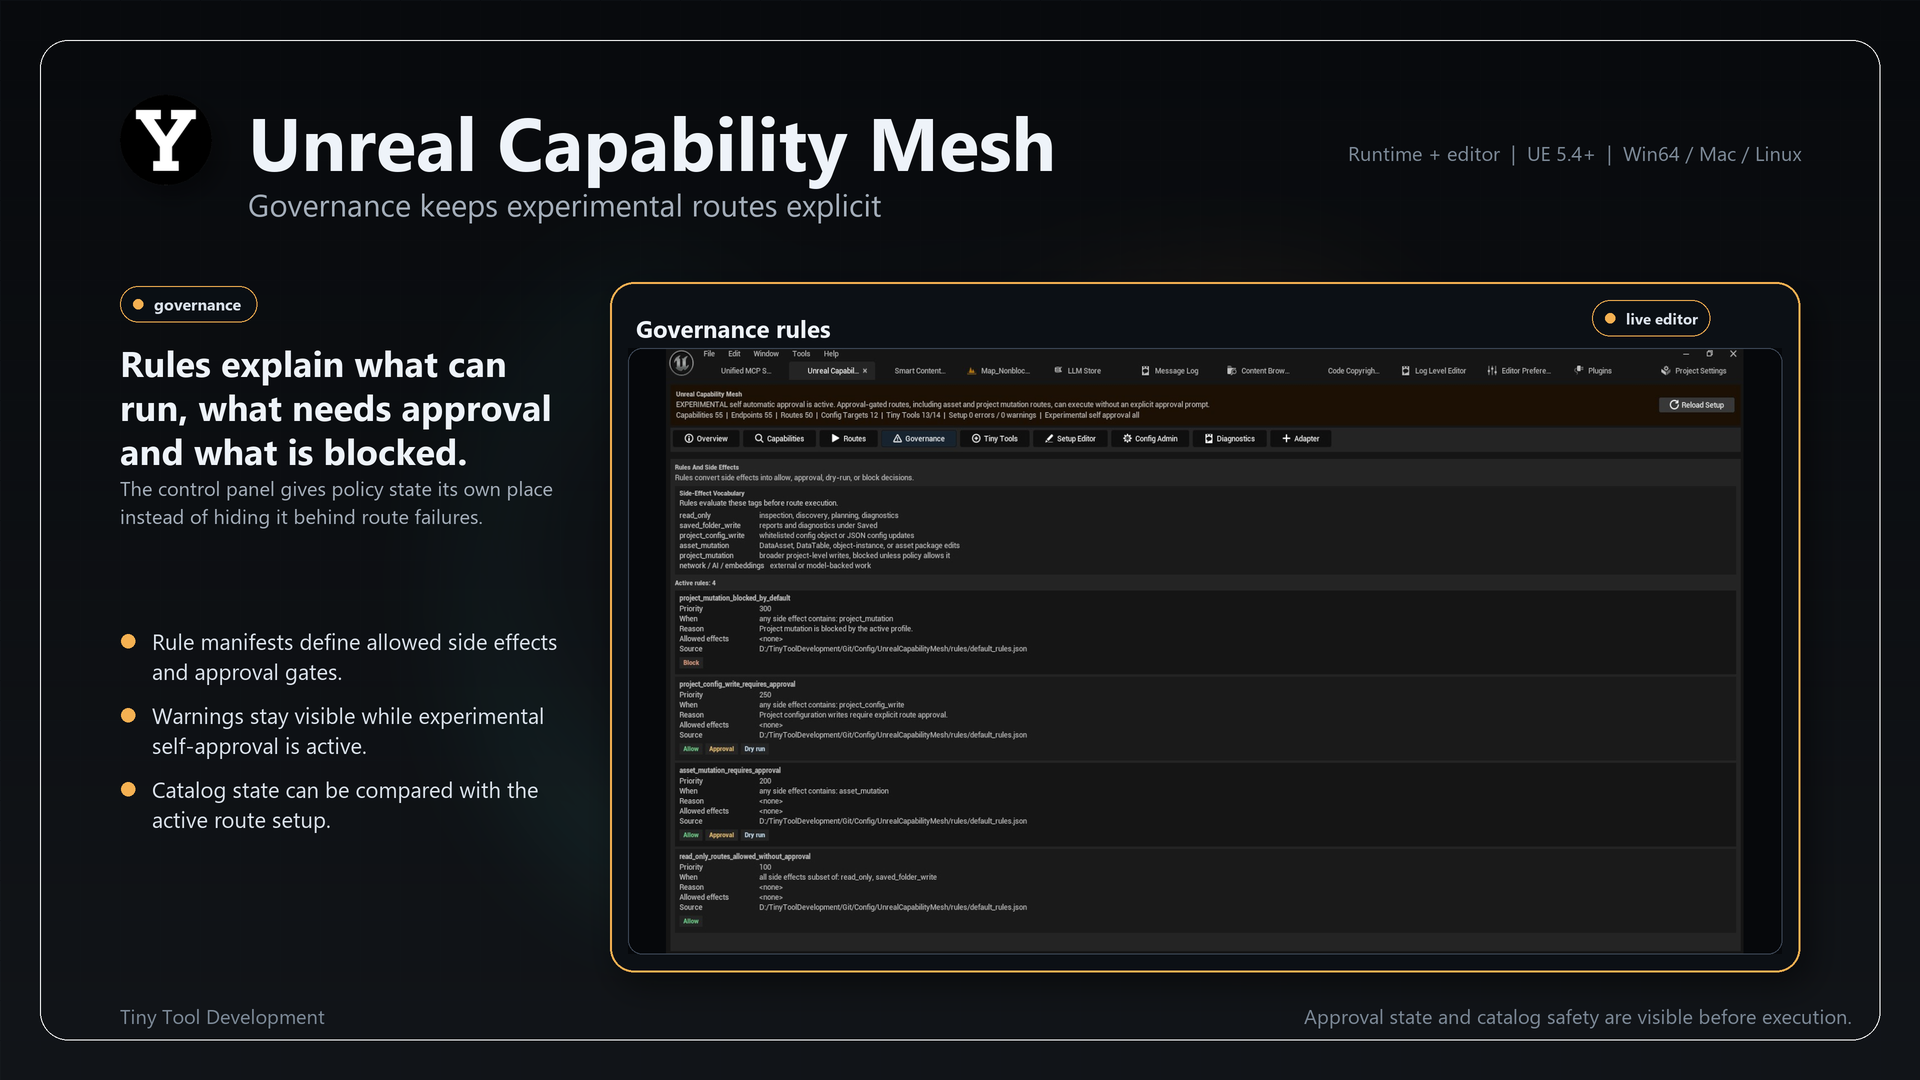Open the Routes panel tab
Viewport: 1920px width, 1080px height.
pyautogui.click(x=848, y=439)
